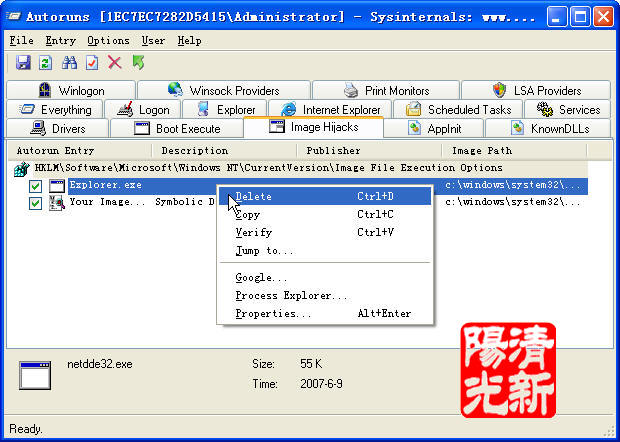
Task: Click the Autoruns title bar application icon
Action: click(x=14, y=17)
